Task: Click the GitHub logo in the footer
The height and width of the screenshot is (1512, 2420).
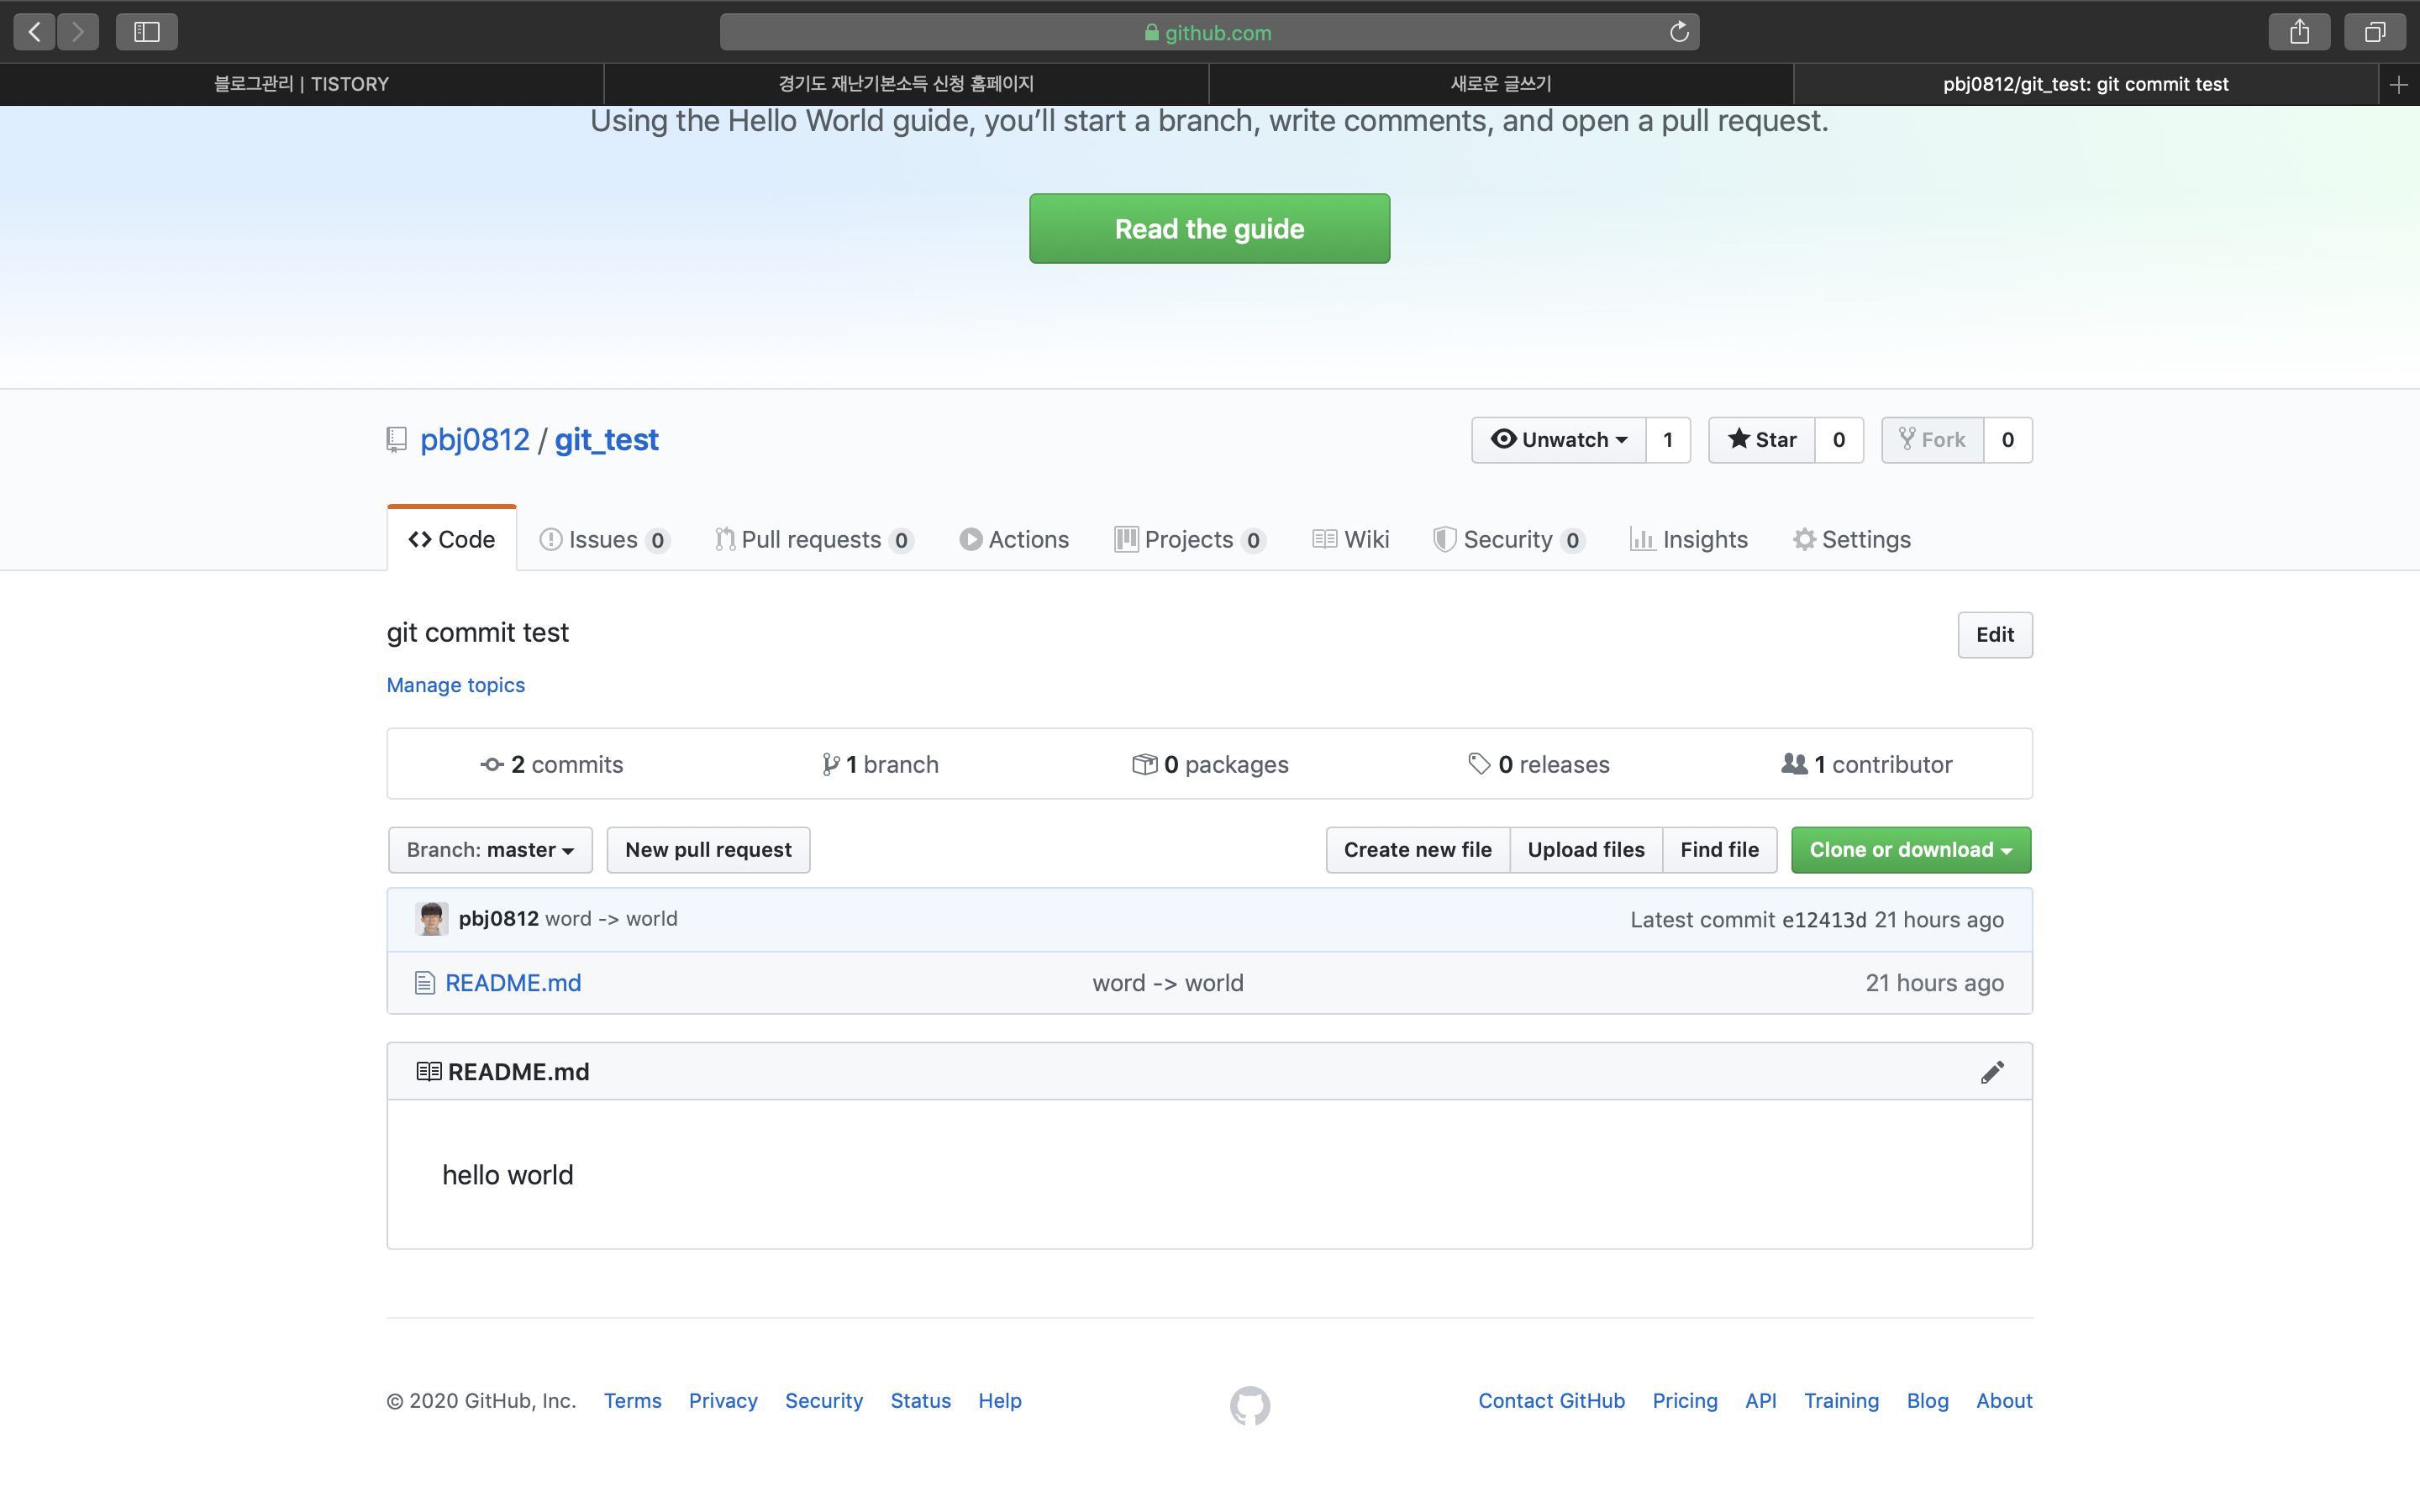Action: pos(1249,1405)
